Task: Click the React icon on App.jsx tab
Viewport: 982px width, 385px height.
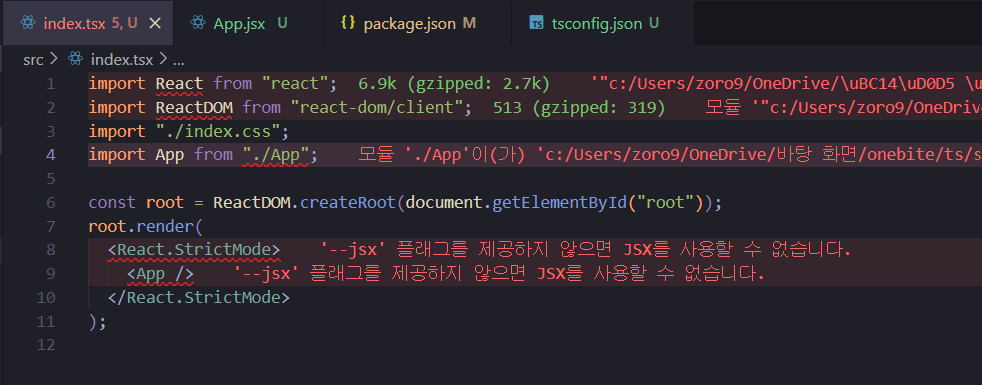Action: [198, 23]
